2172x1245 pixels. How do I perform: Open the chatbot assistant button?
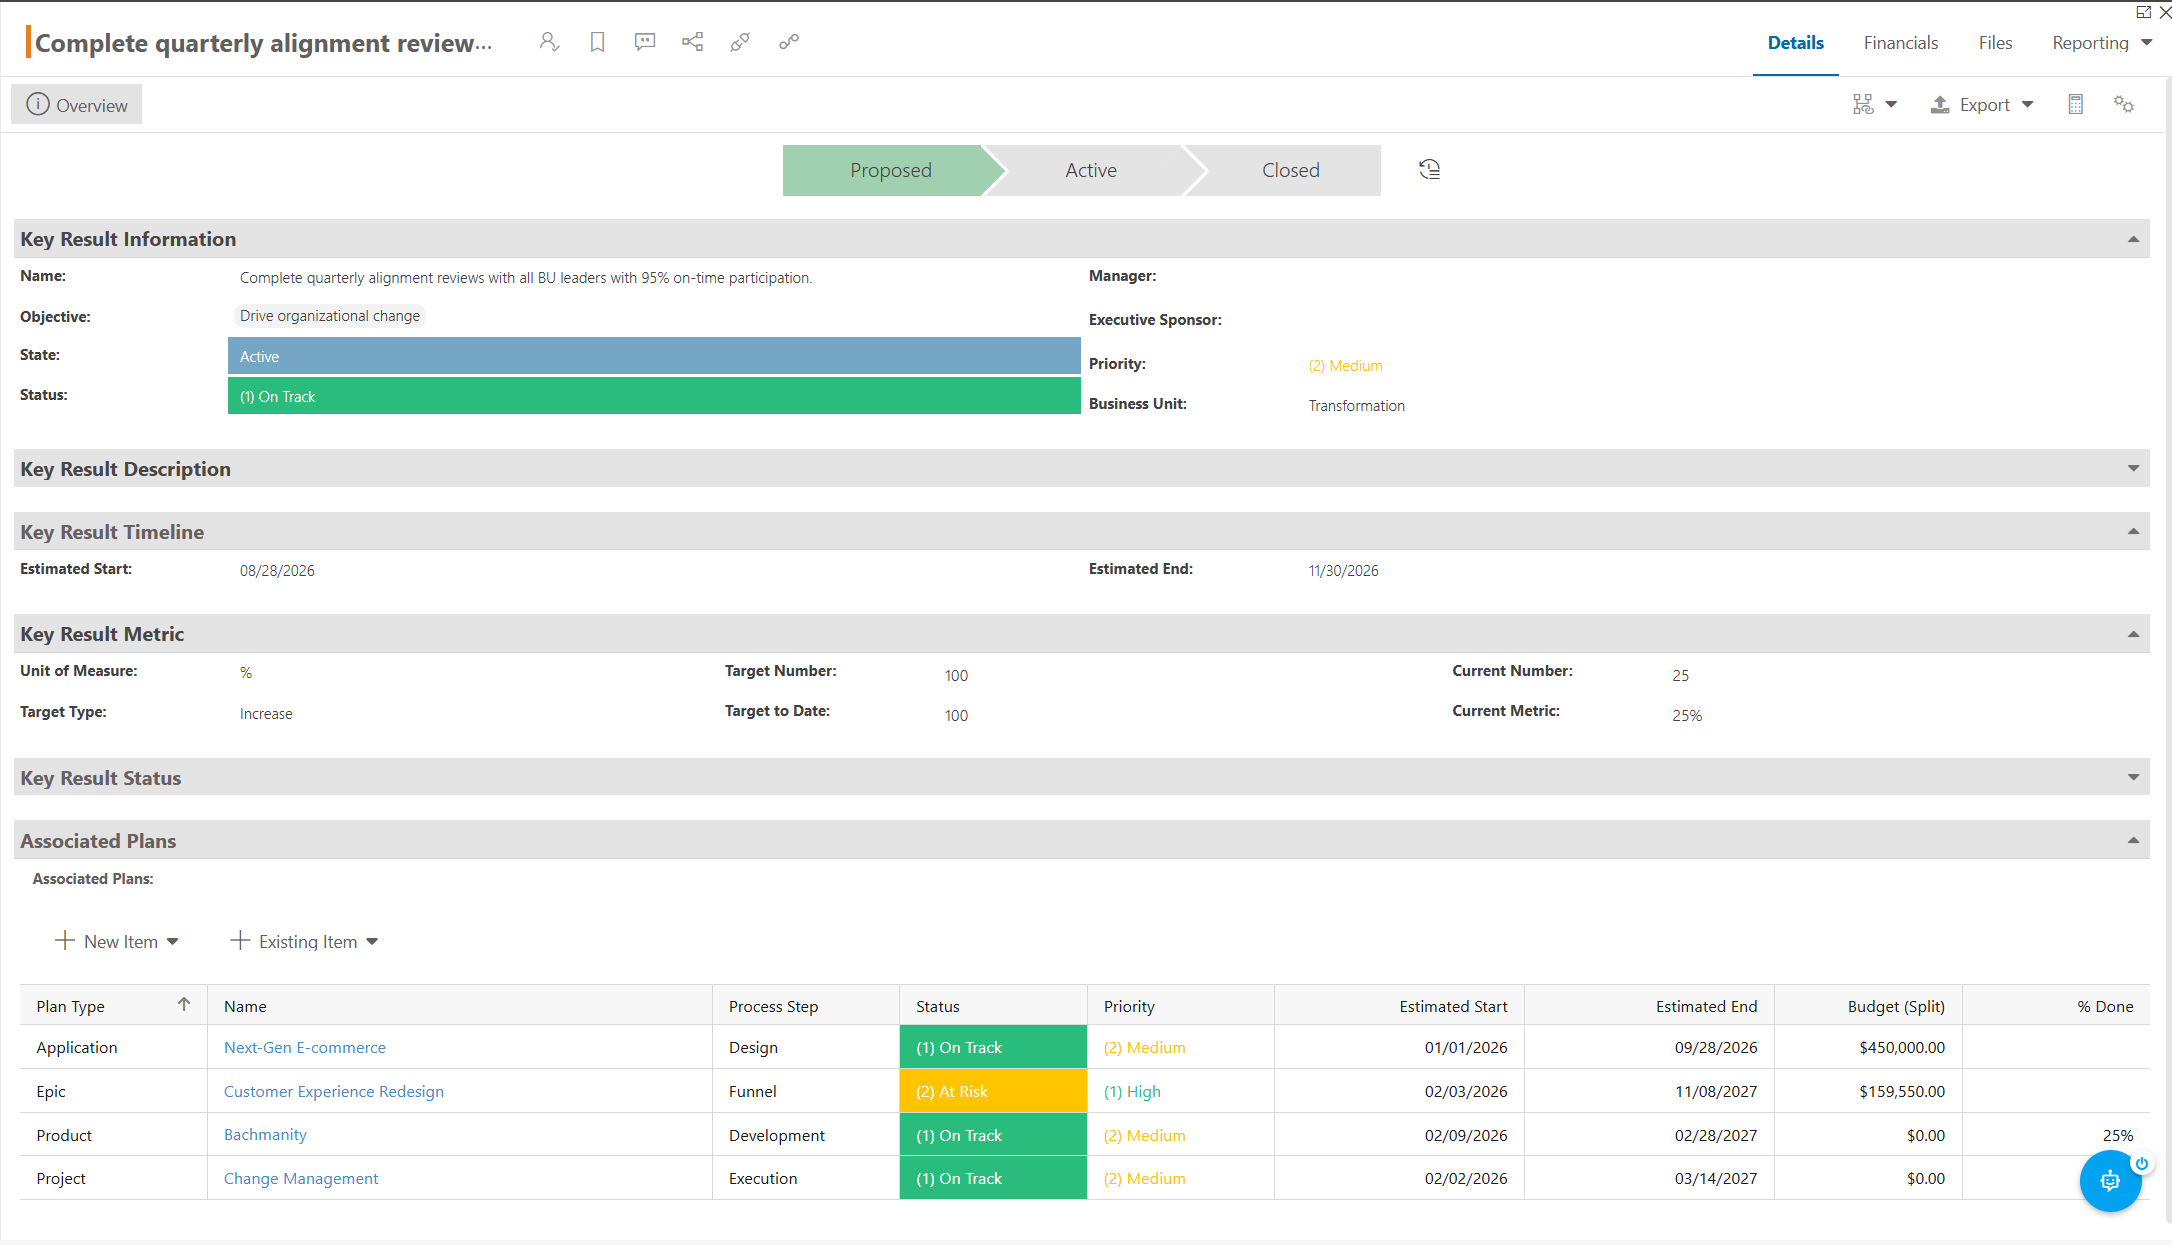click(x=2110, y=1181)
